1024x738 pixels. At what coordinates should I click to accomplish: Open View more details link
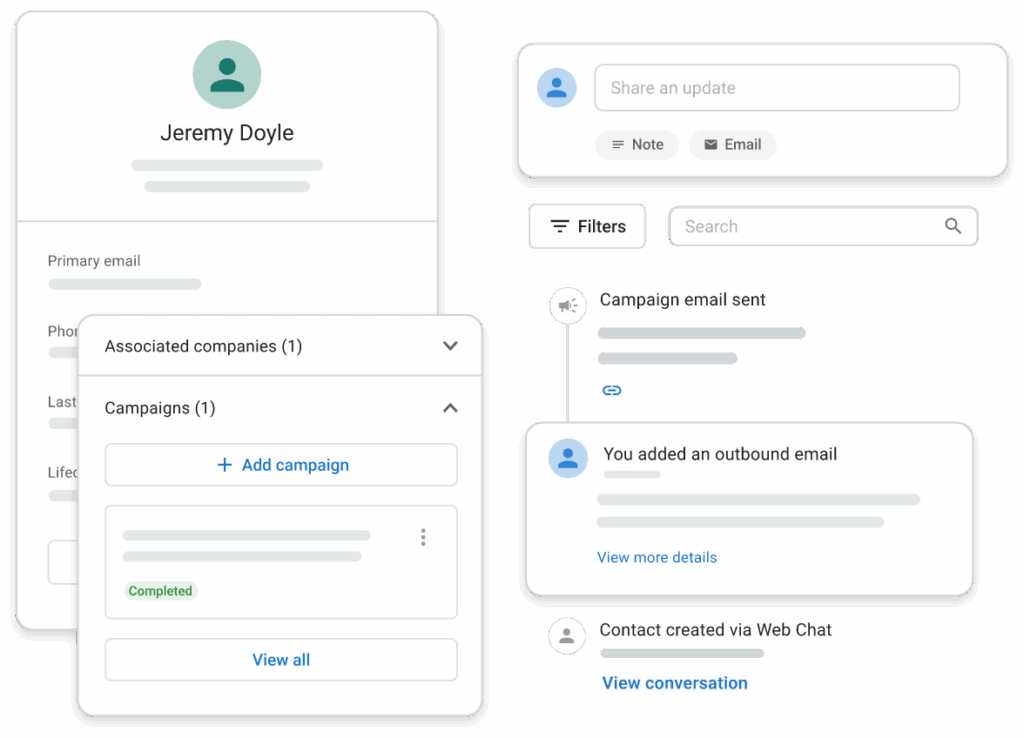point(657,557)
